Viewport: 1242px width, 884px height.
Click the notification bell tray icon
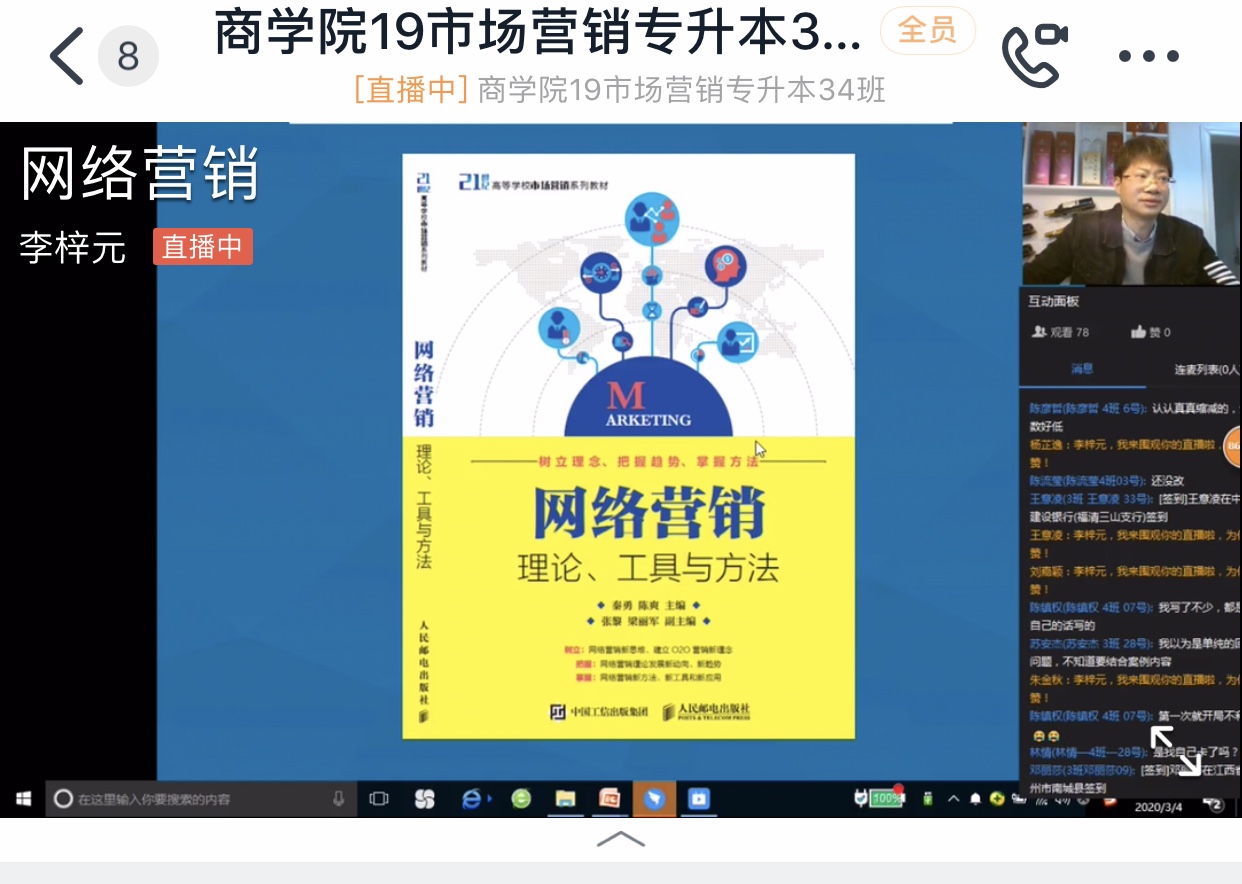click(975, 798)
